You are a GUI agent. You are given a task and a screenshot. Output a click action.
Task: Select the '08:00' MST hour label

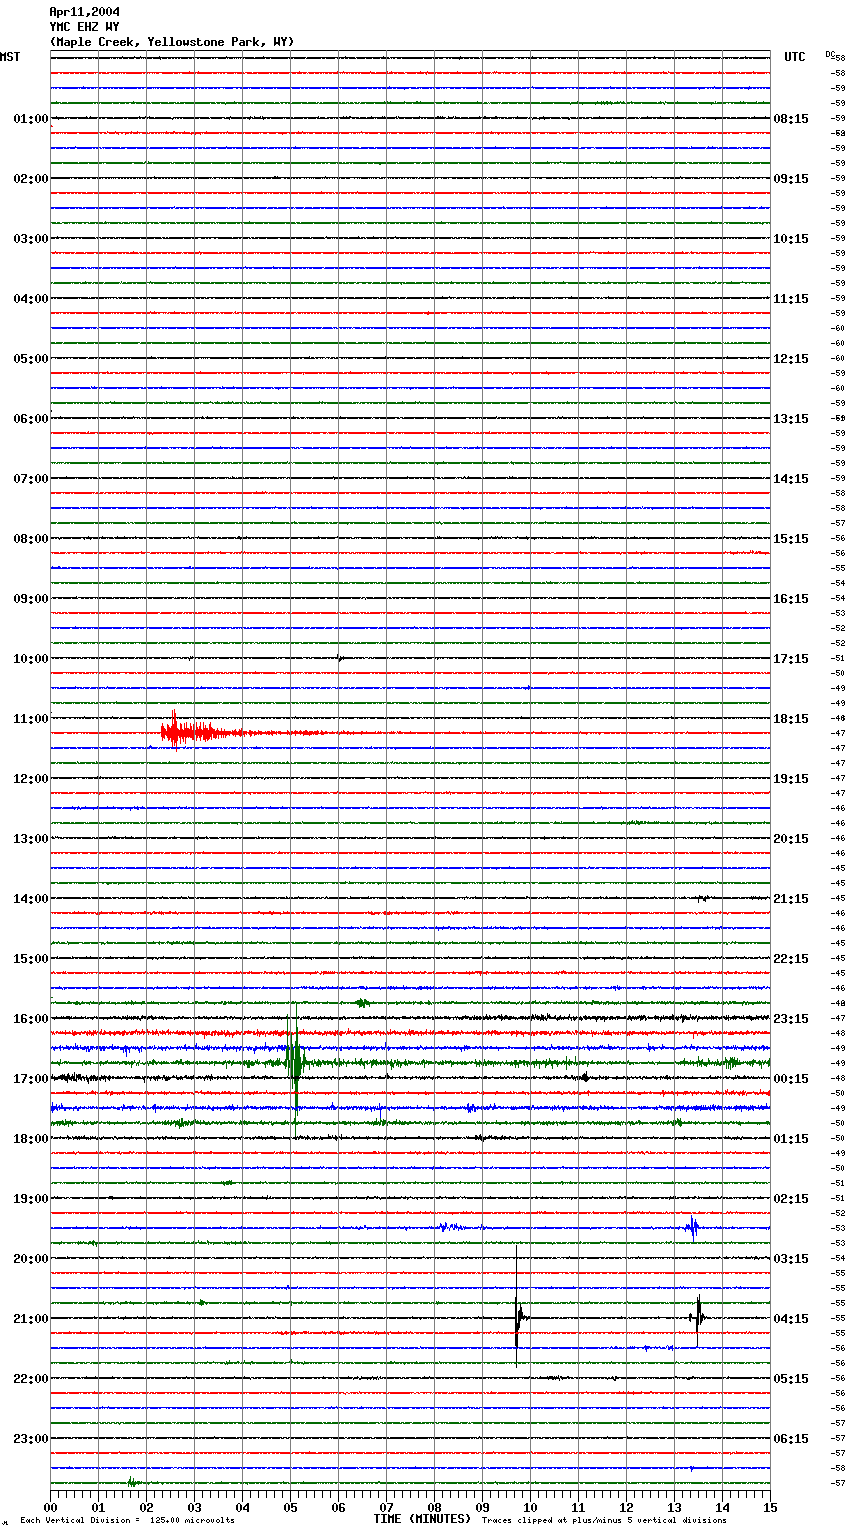[31, 539]
